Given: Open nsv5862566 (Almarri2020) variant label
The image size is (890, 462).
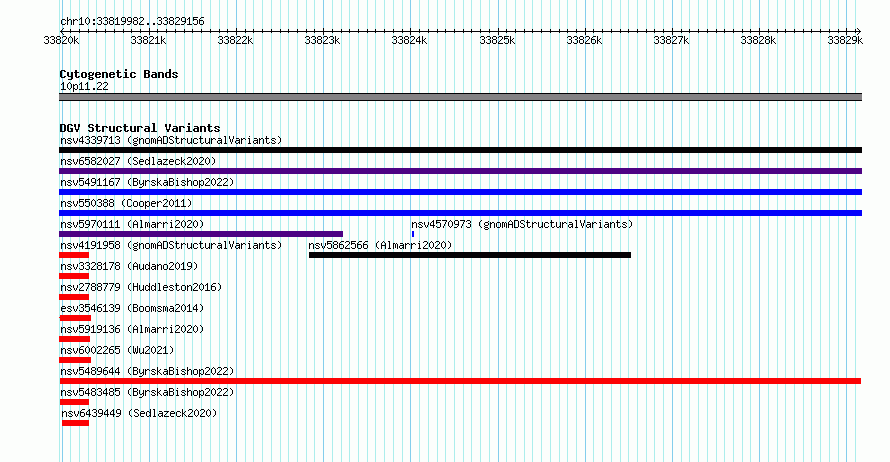Looking at the screenshot, I should coord(380,245).
